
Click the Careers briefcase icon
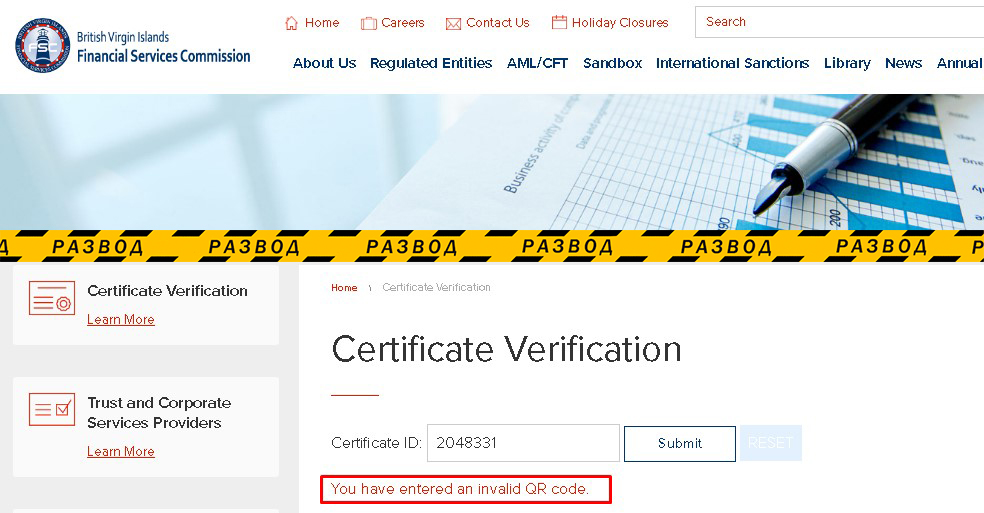click(368, 23)
